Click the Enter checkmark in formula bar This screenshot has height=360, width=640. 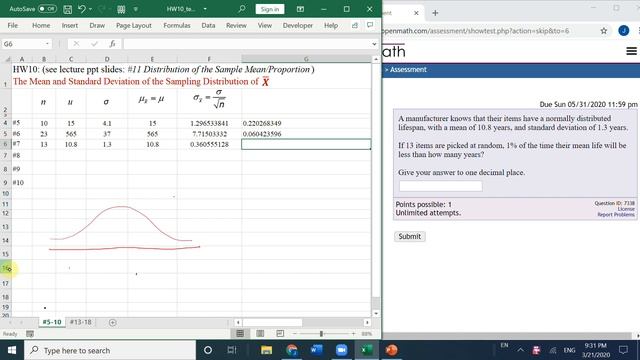(x=94, y=44)
